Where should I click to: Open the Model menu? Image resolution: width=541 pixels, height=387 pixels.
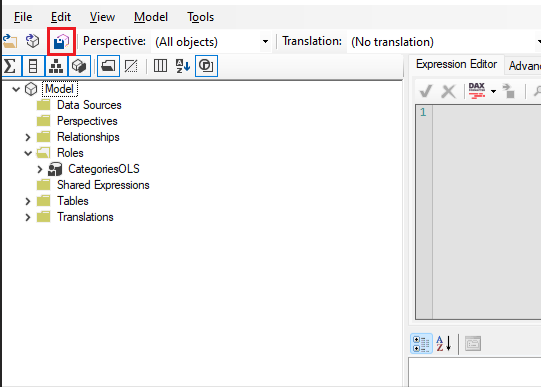pos(151,17)
